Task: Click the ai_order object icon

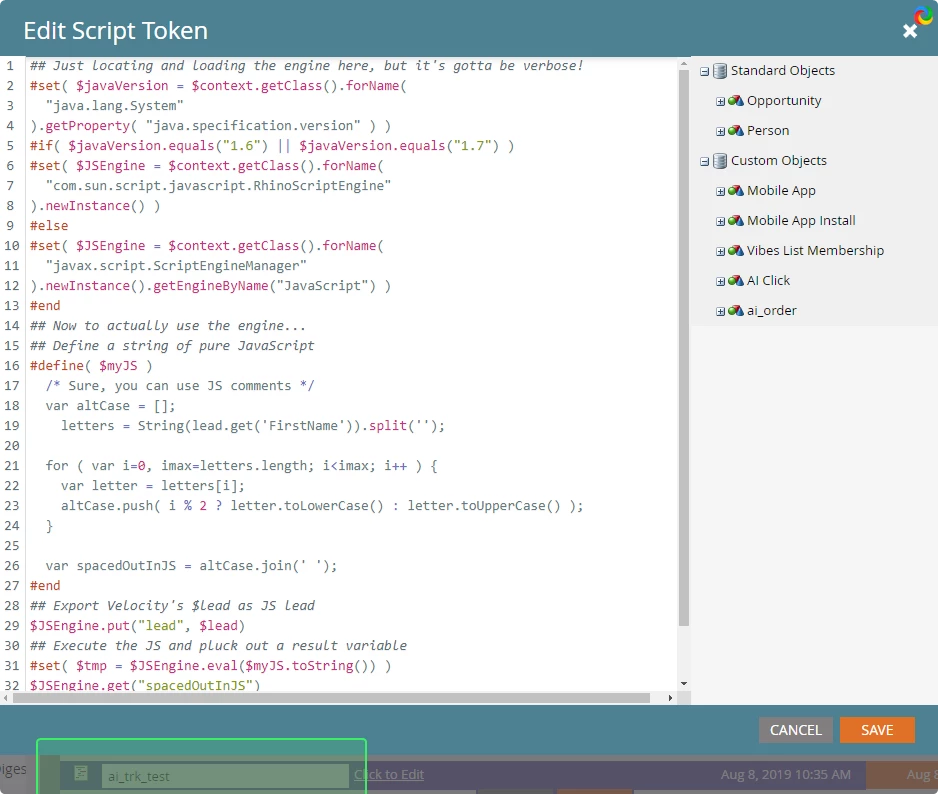Action: click(x=736, y=310)
